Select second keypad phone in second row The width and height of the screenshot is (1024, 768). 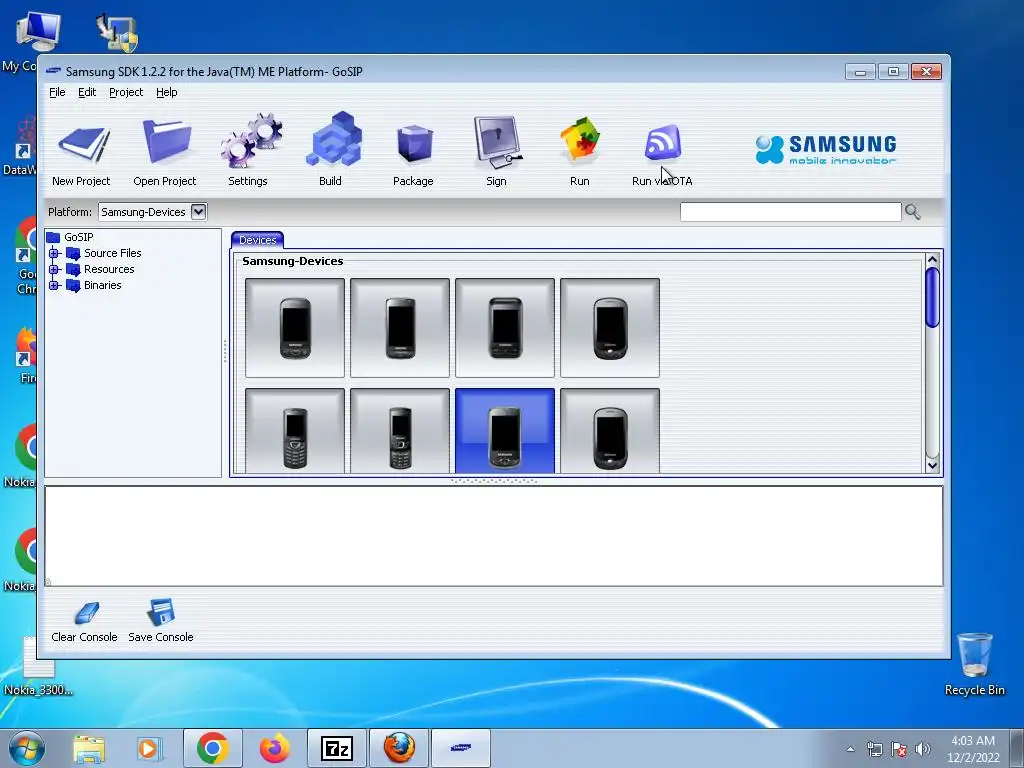400,431
